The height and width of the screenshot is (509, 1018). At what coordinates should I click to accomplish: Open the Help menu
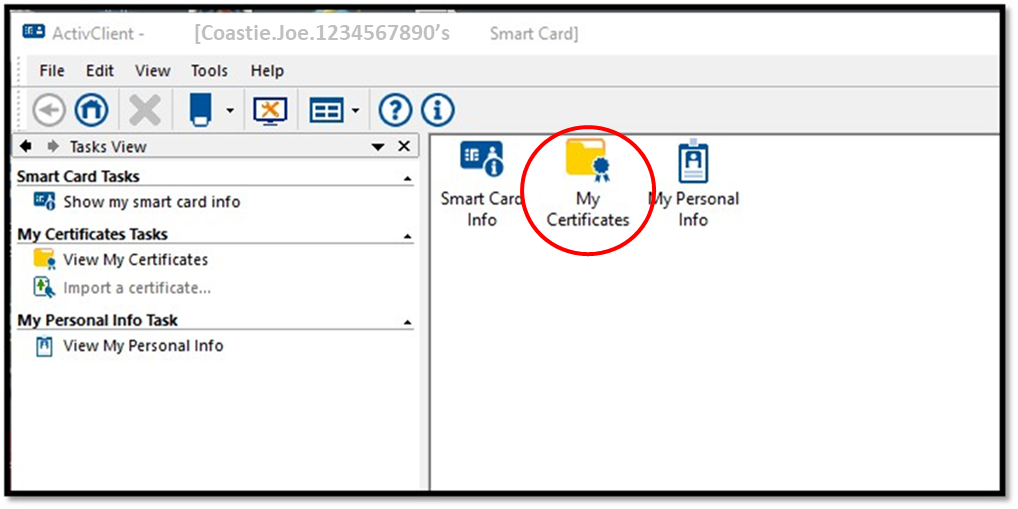coord(267,71)
